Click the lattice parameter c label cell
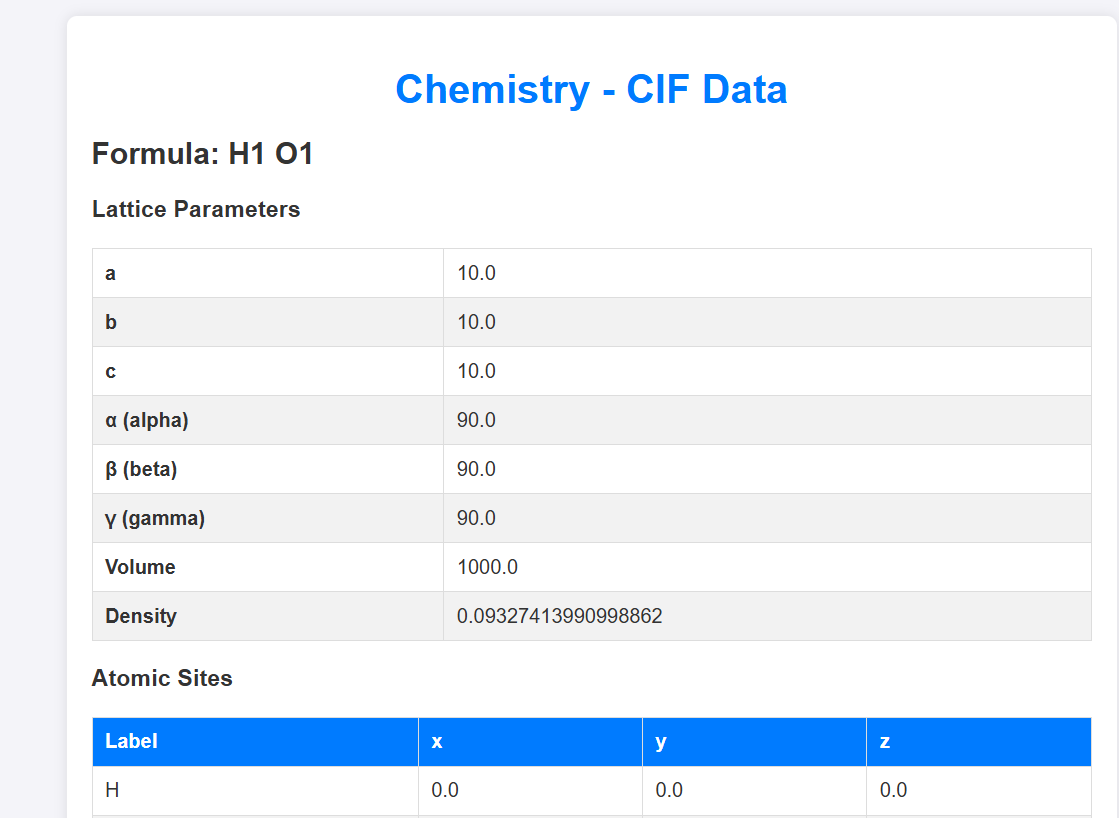Viewport: 1119px width, 818px height. point(111,371)
